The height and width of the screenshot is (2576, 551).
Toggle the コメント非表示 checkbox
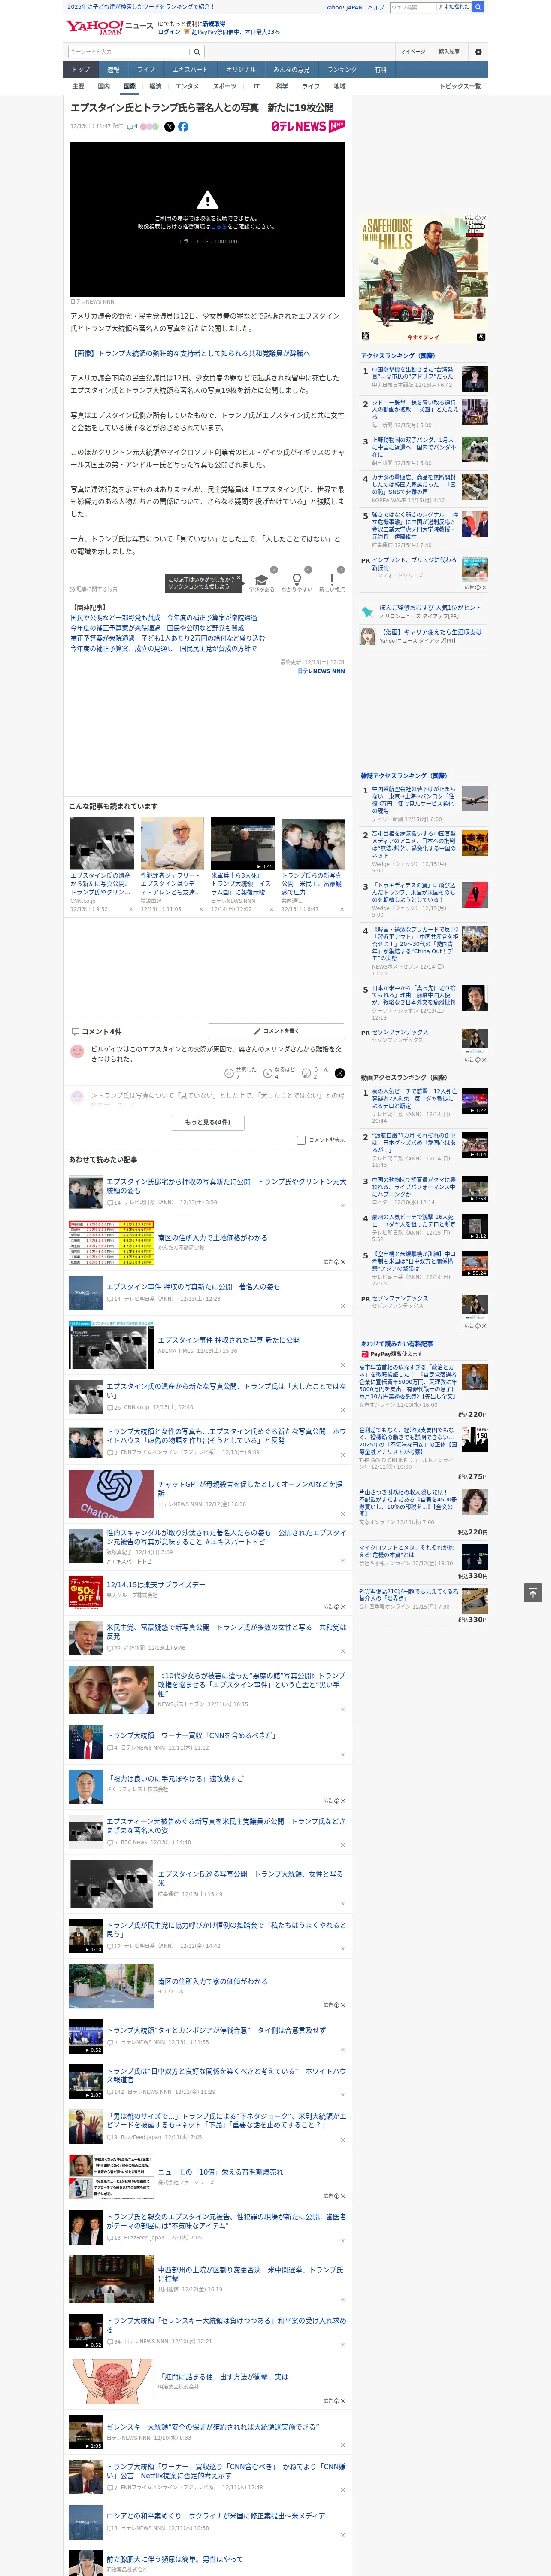click(301, 1140)
